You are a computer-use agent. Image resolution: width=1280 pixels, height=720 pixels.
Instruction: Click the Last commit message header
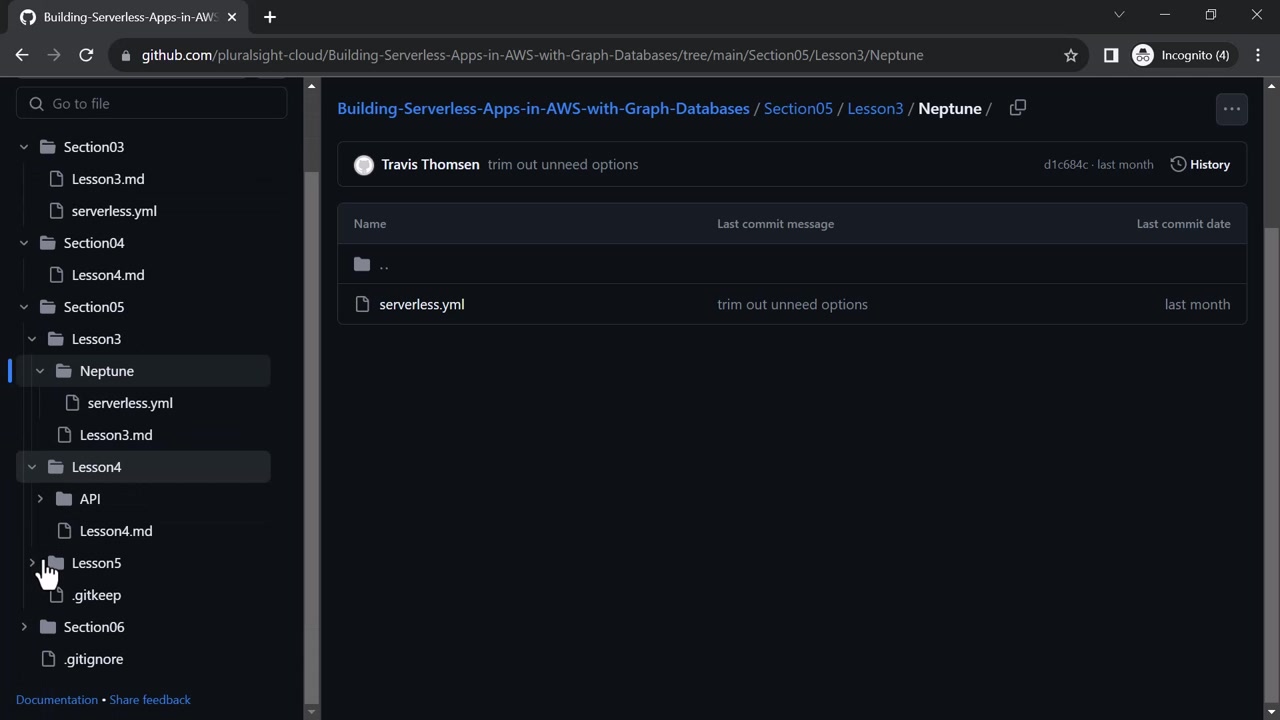click(775, 224)
